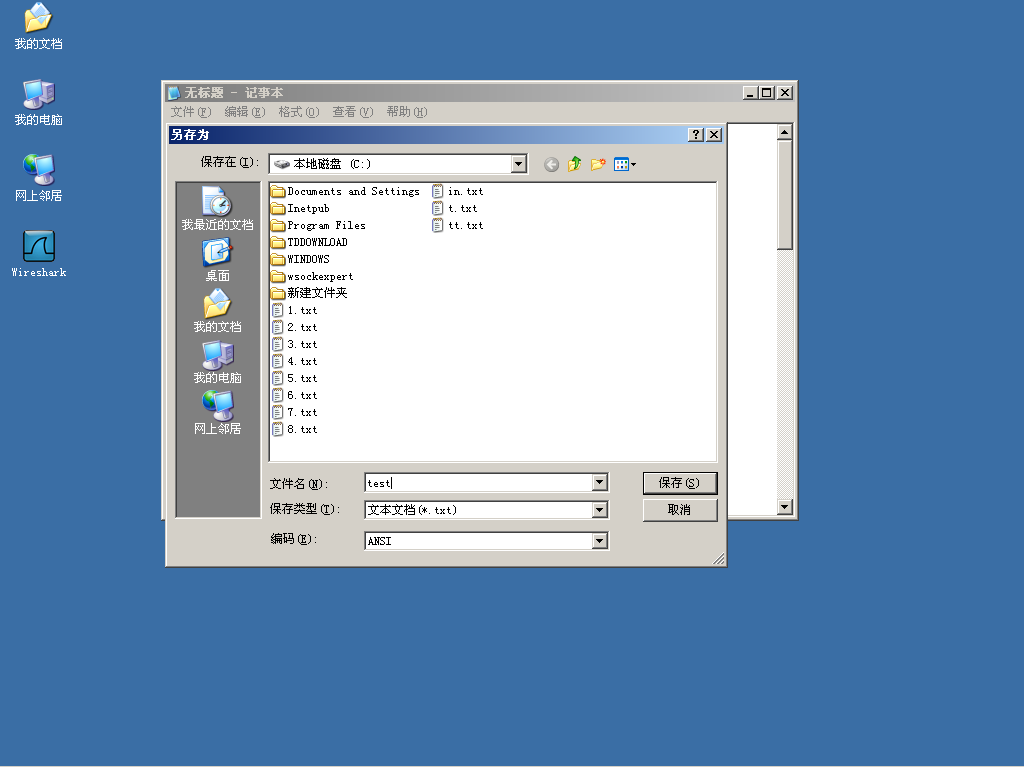
Task: Launch Wireshark from the desktop
Action: 39,254
